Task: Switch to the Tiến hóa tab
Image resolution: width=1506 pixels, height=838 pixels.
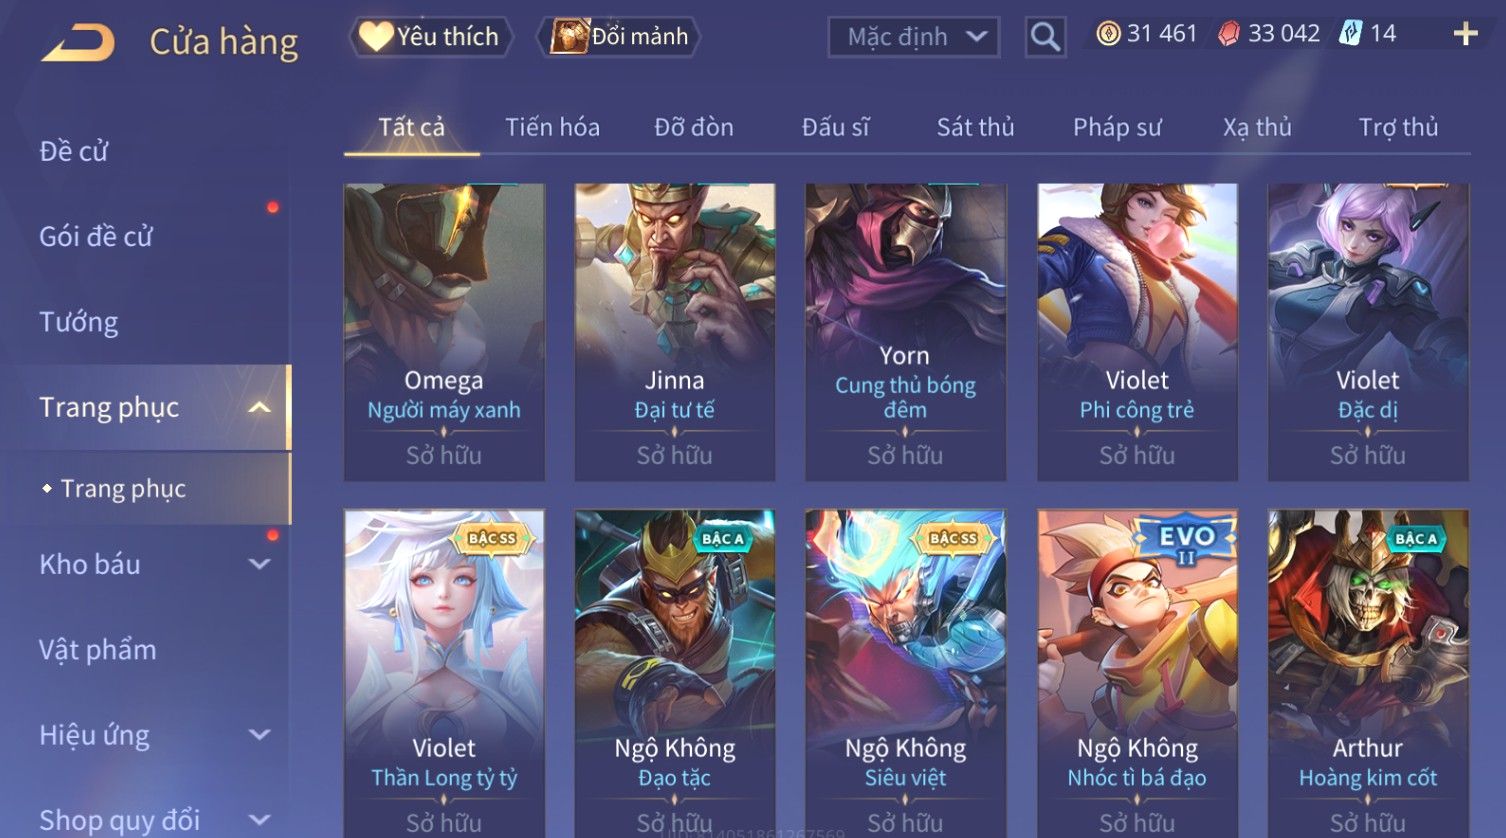Action: click(552, 127)
